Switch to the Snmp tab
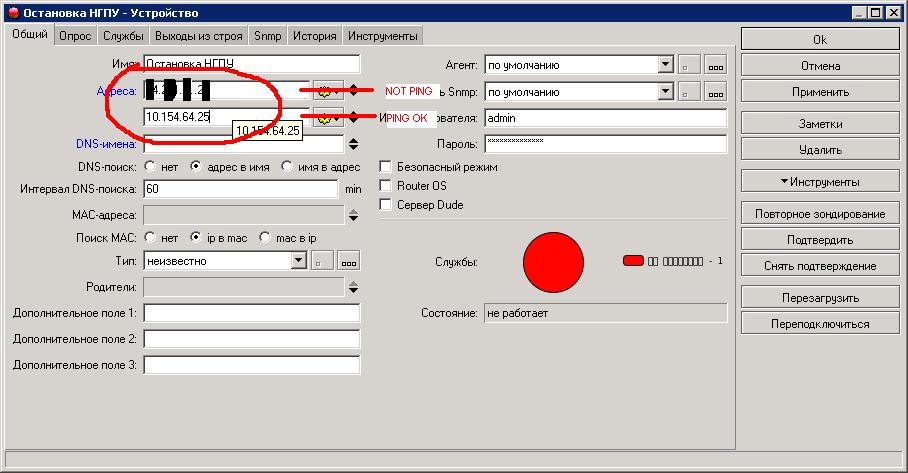 coord(268,36)
